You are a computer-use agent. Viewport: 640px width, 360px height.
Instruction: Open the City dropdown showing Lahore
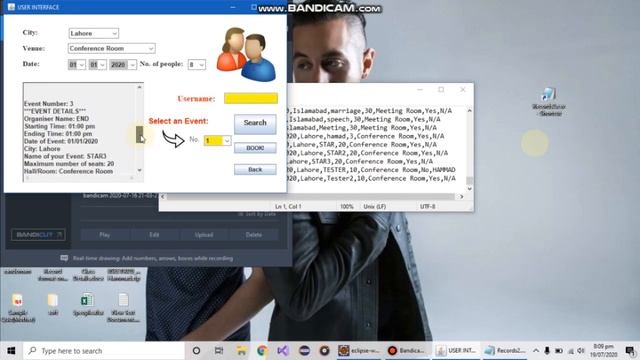point(93,33)
